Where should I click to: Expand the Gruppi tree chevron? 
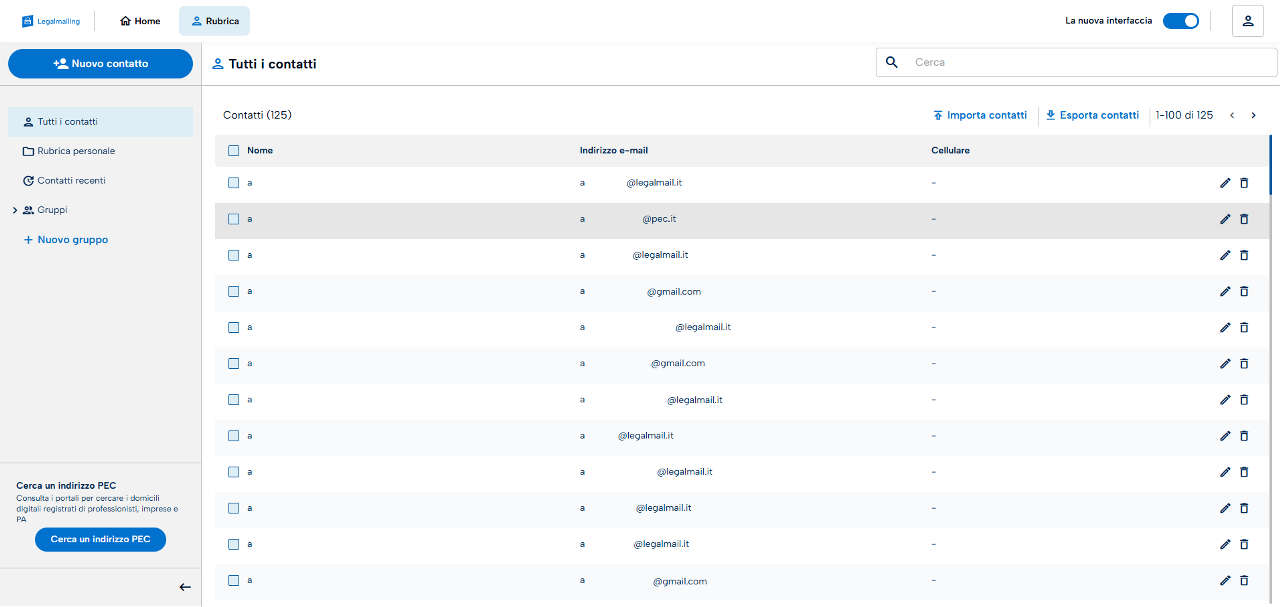click(15, 210)
